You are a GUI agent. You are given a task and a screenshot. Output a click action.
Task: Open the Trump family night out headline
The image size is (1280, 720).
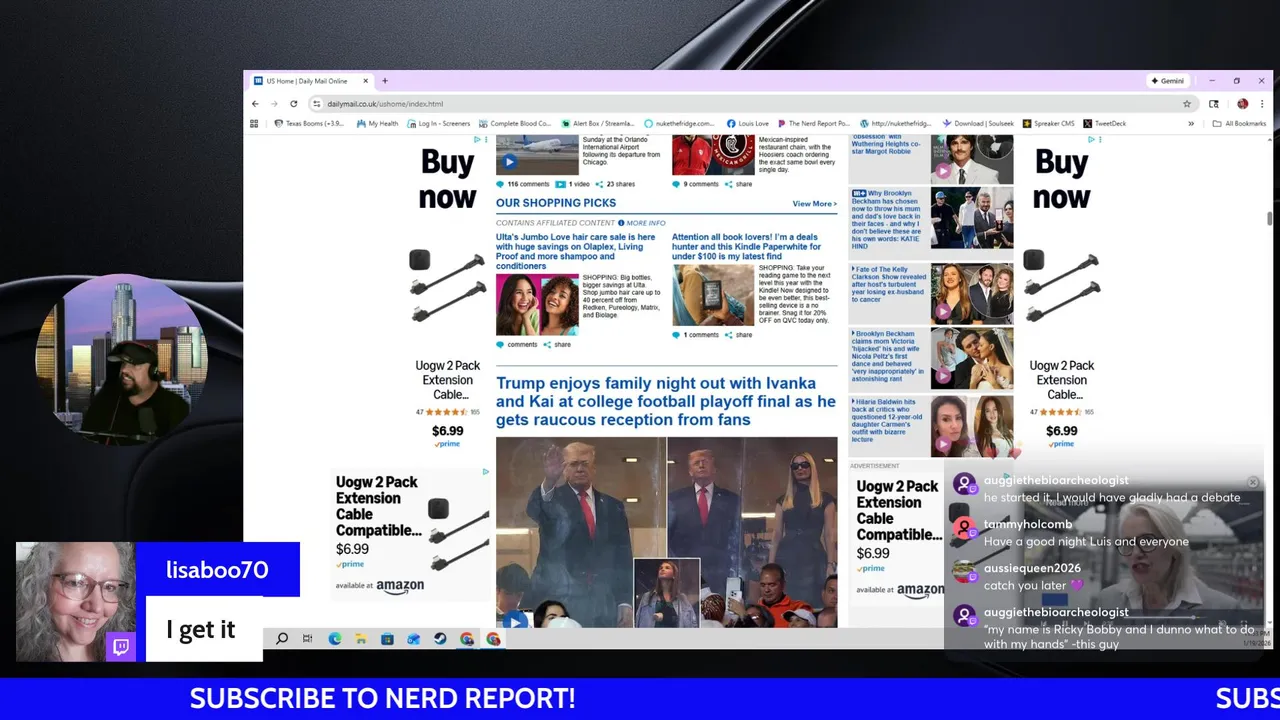666,401
